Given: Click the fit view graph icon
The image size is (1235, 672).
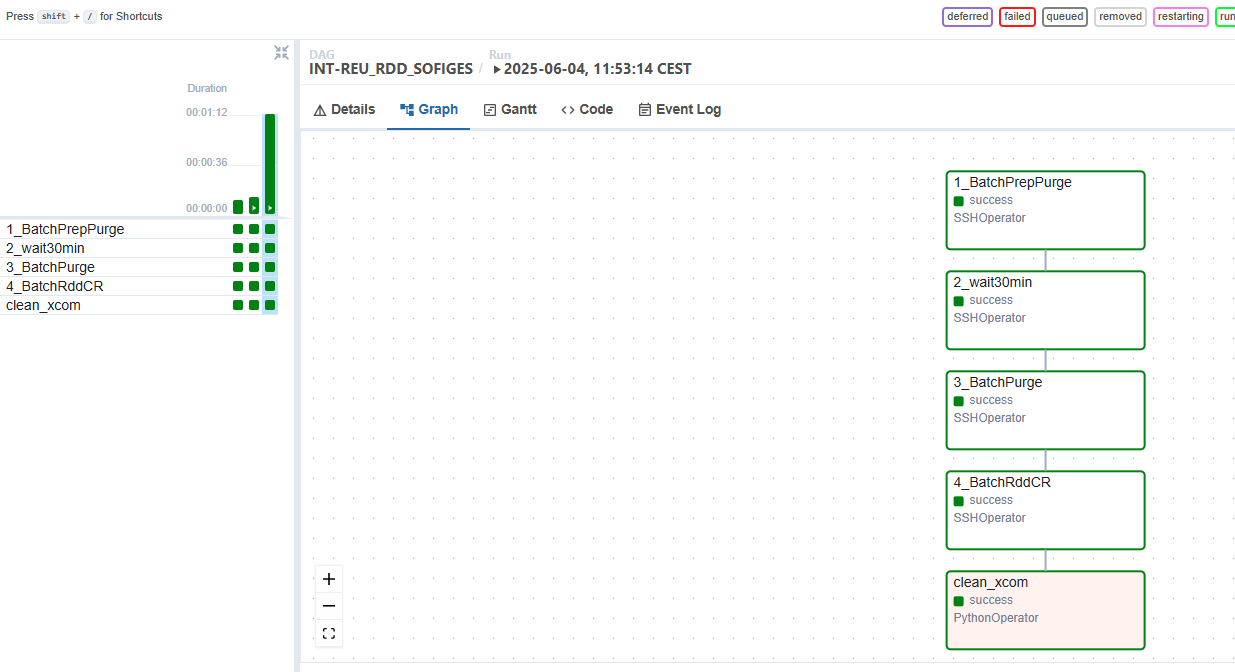Looking at the screenshot, I should point(328,633).
